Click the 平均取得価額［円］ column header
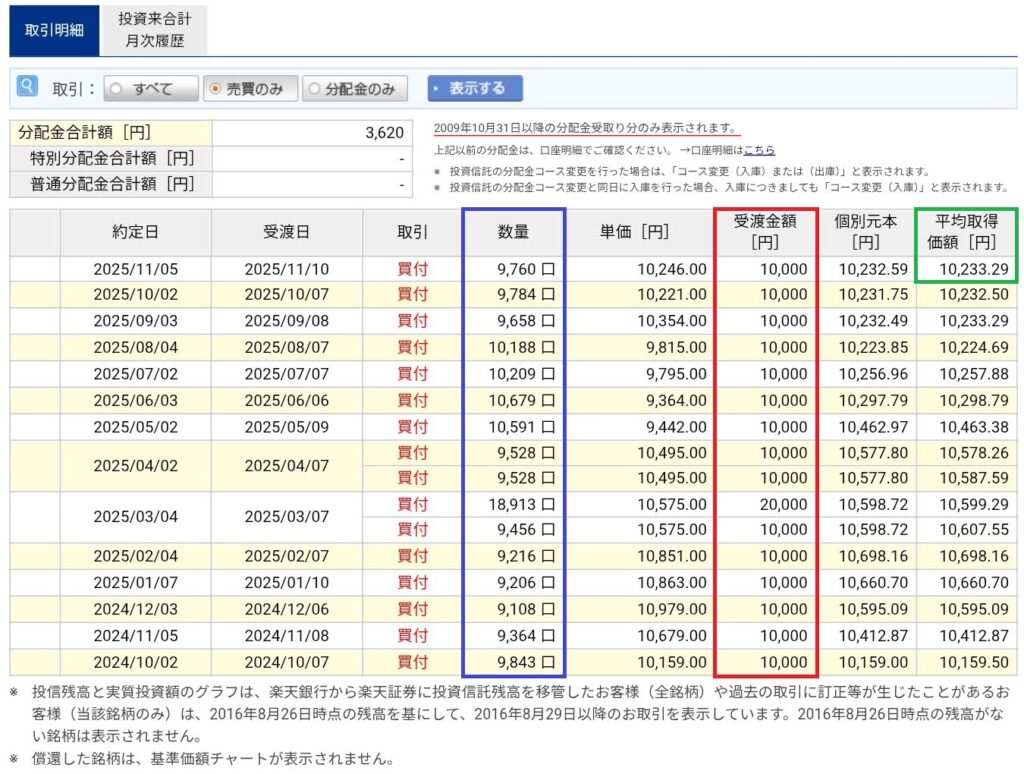The image size is (1024, 774). point(965,232)
